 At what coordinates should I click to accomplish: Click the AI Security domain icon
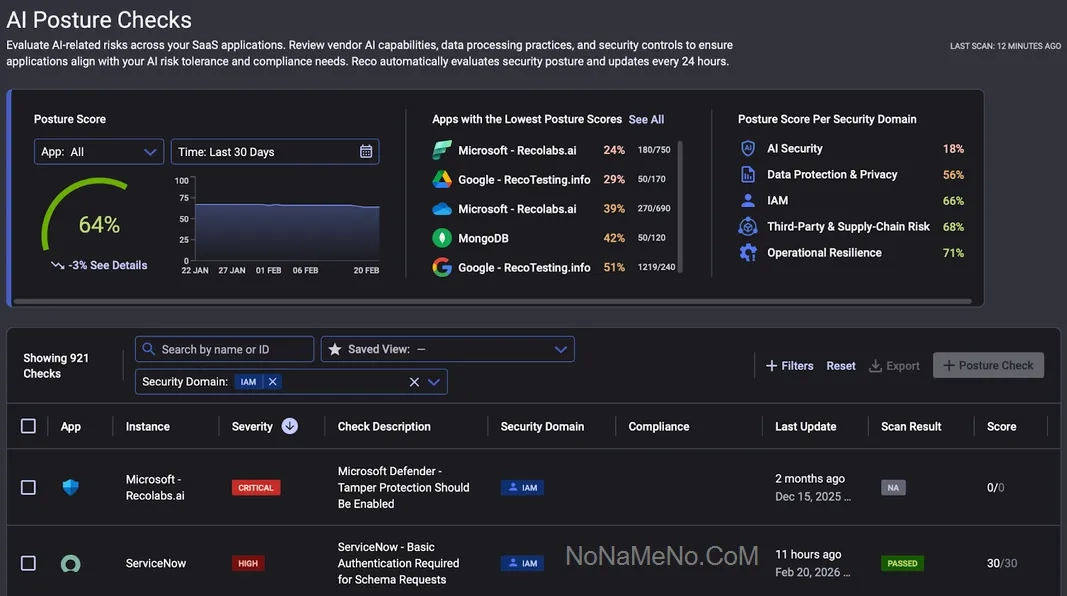748,148
